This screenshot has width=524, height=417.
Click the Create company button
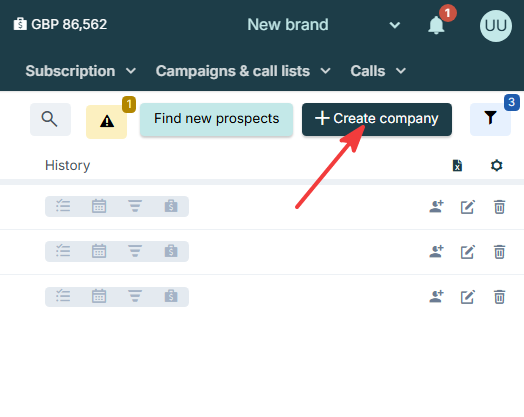(377, 119)
